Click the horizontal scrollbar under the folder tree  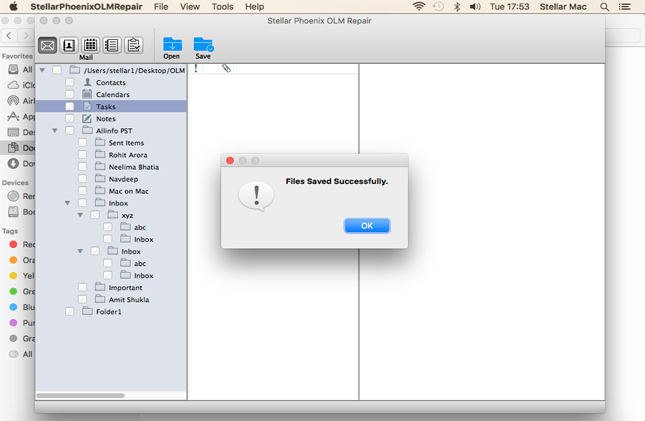point(80,396)
